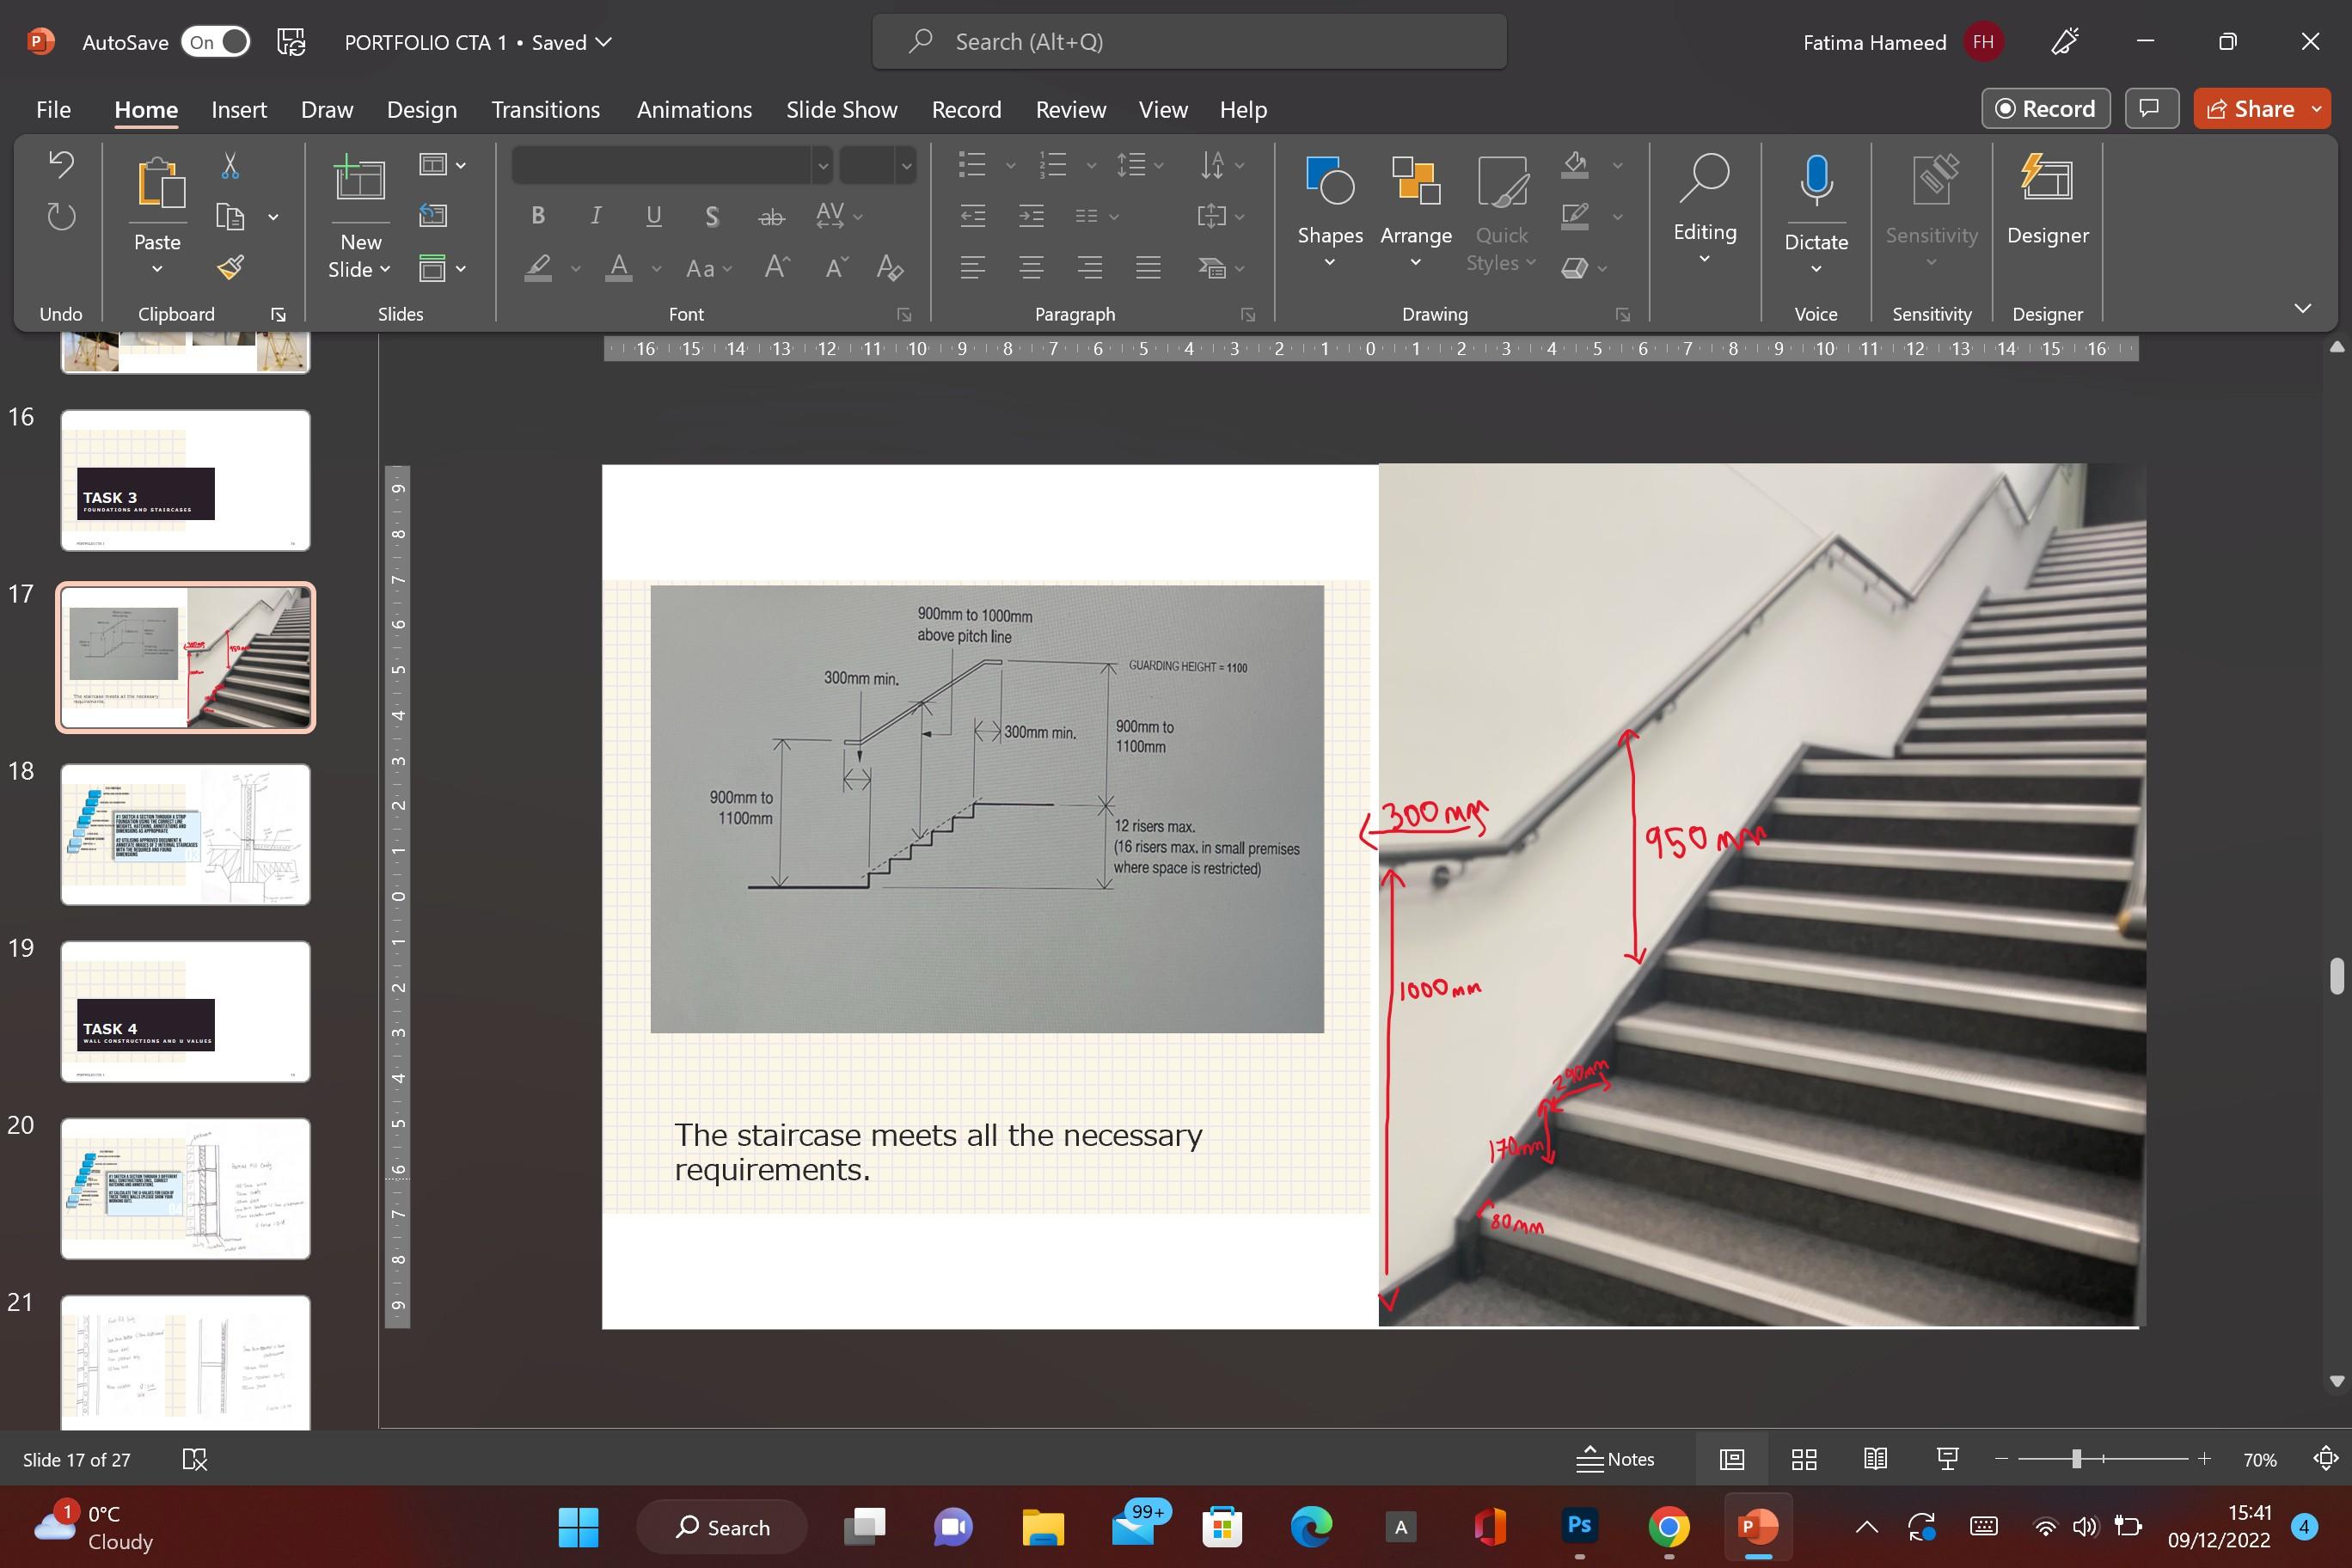Viewport: 2352px width, 1568px height.
Task: Adjust the zoom slider handle
Action: (x=2076, y=1459)
